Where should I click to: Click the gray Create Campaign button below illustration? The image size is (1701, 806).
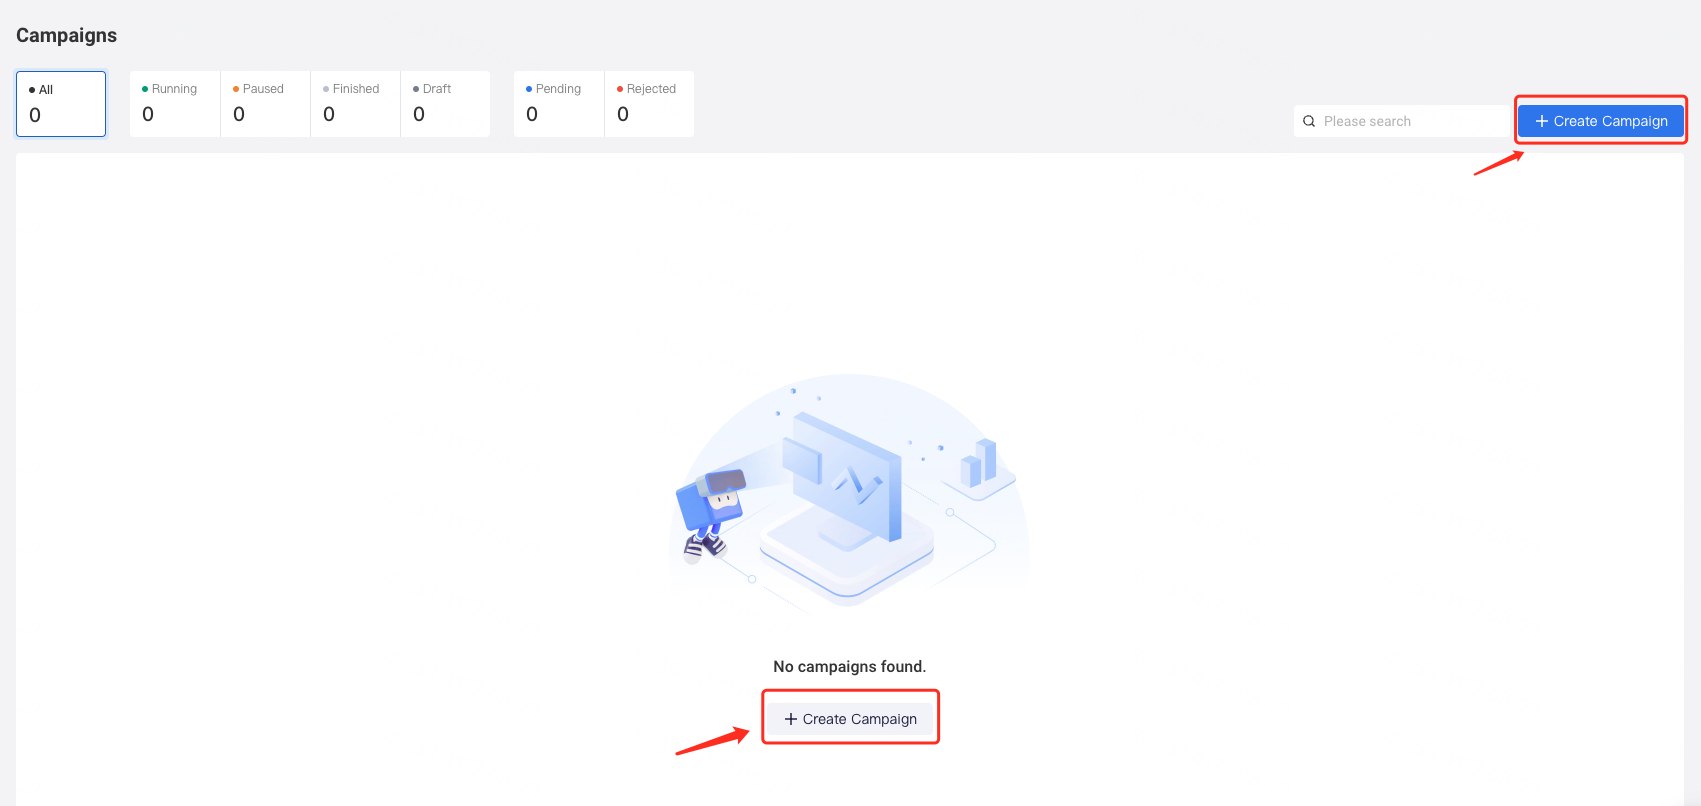[851, 719]
